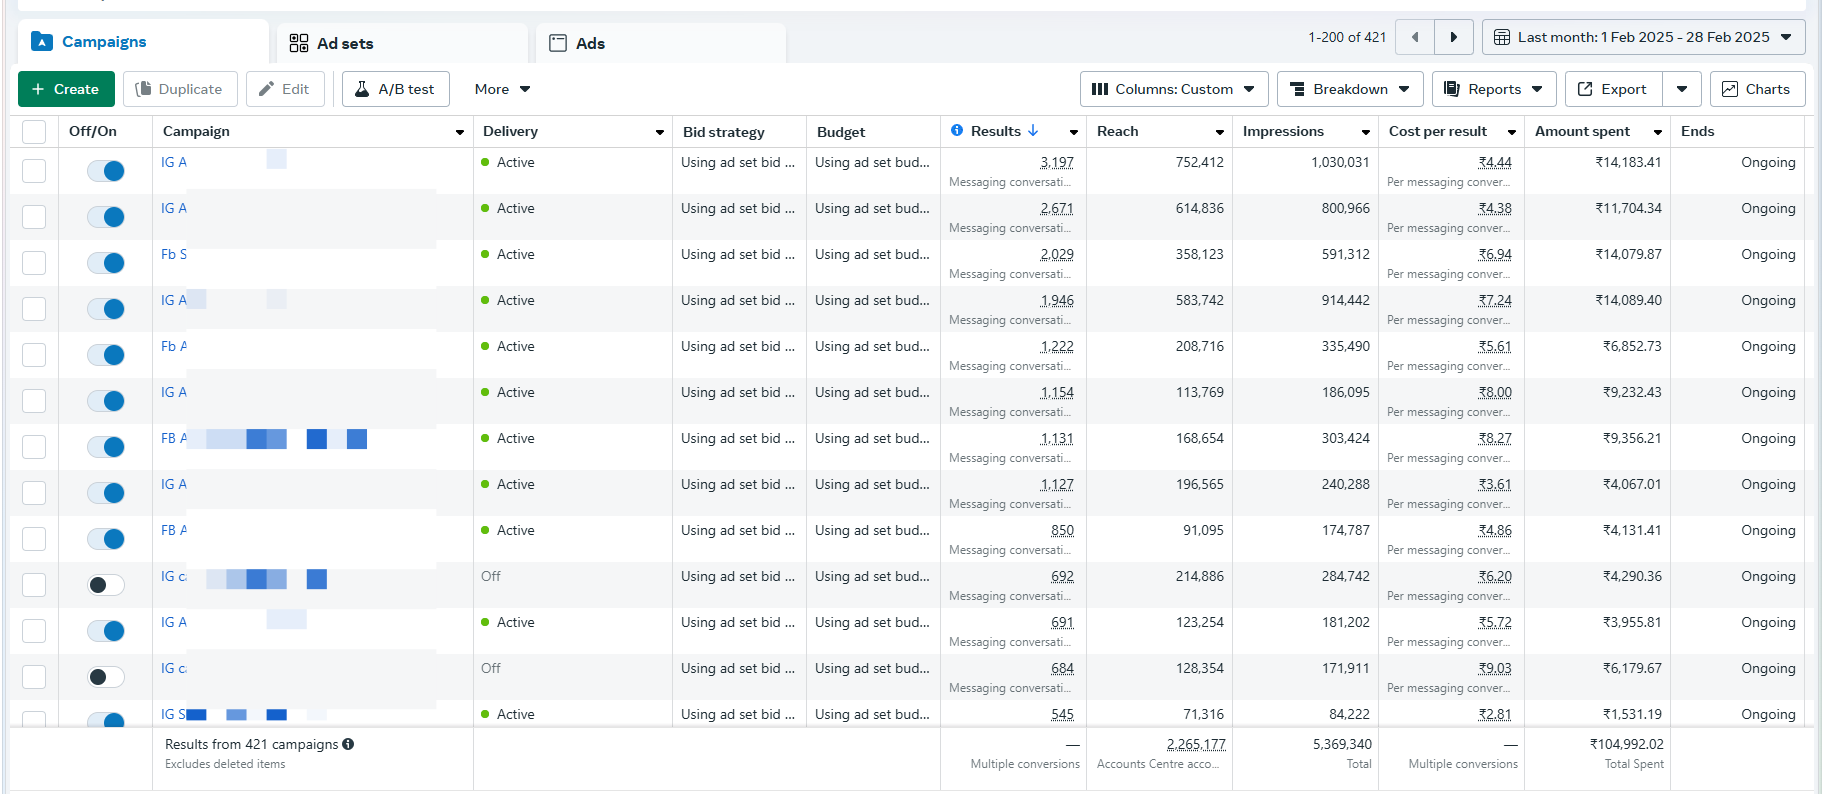
Task: Toggle off the campaign with 850 results
Action: (x=106, y=539)
